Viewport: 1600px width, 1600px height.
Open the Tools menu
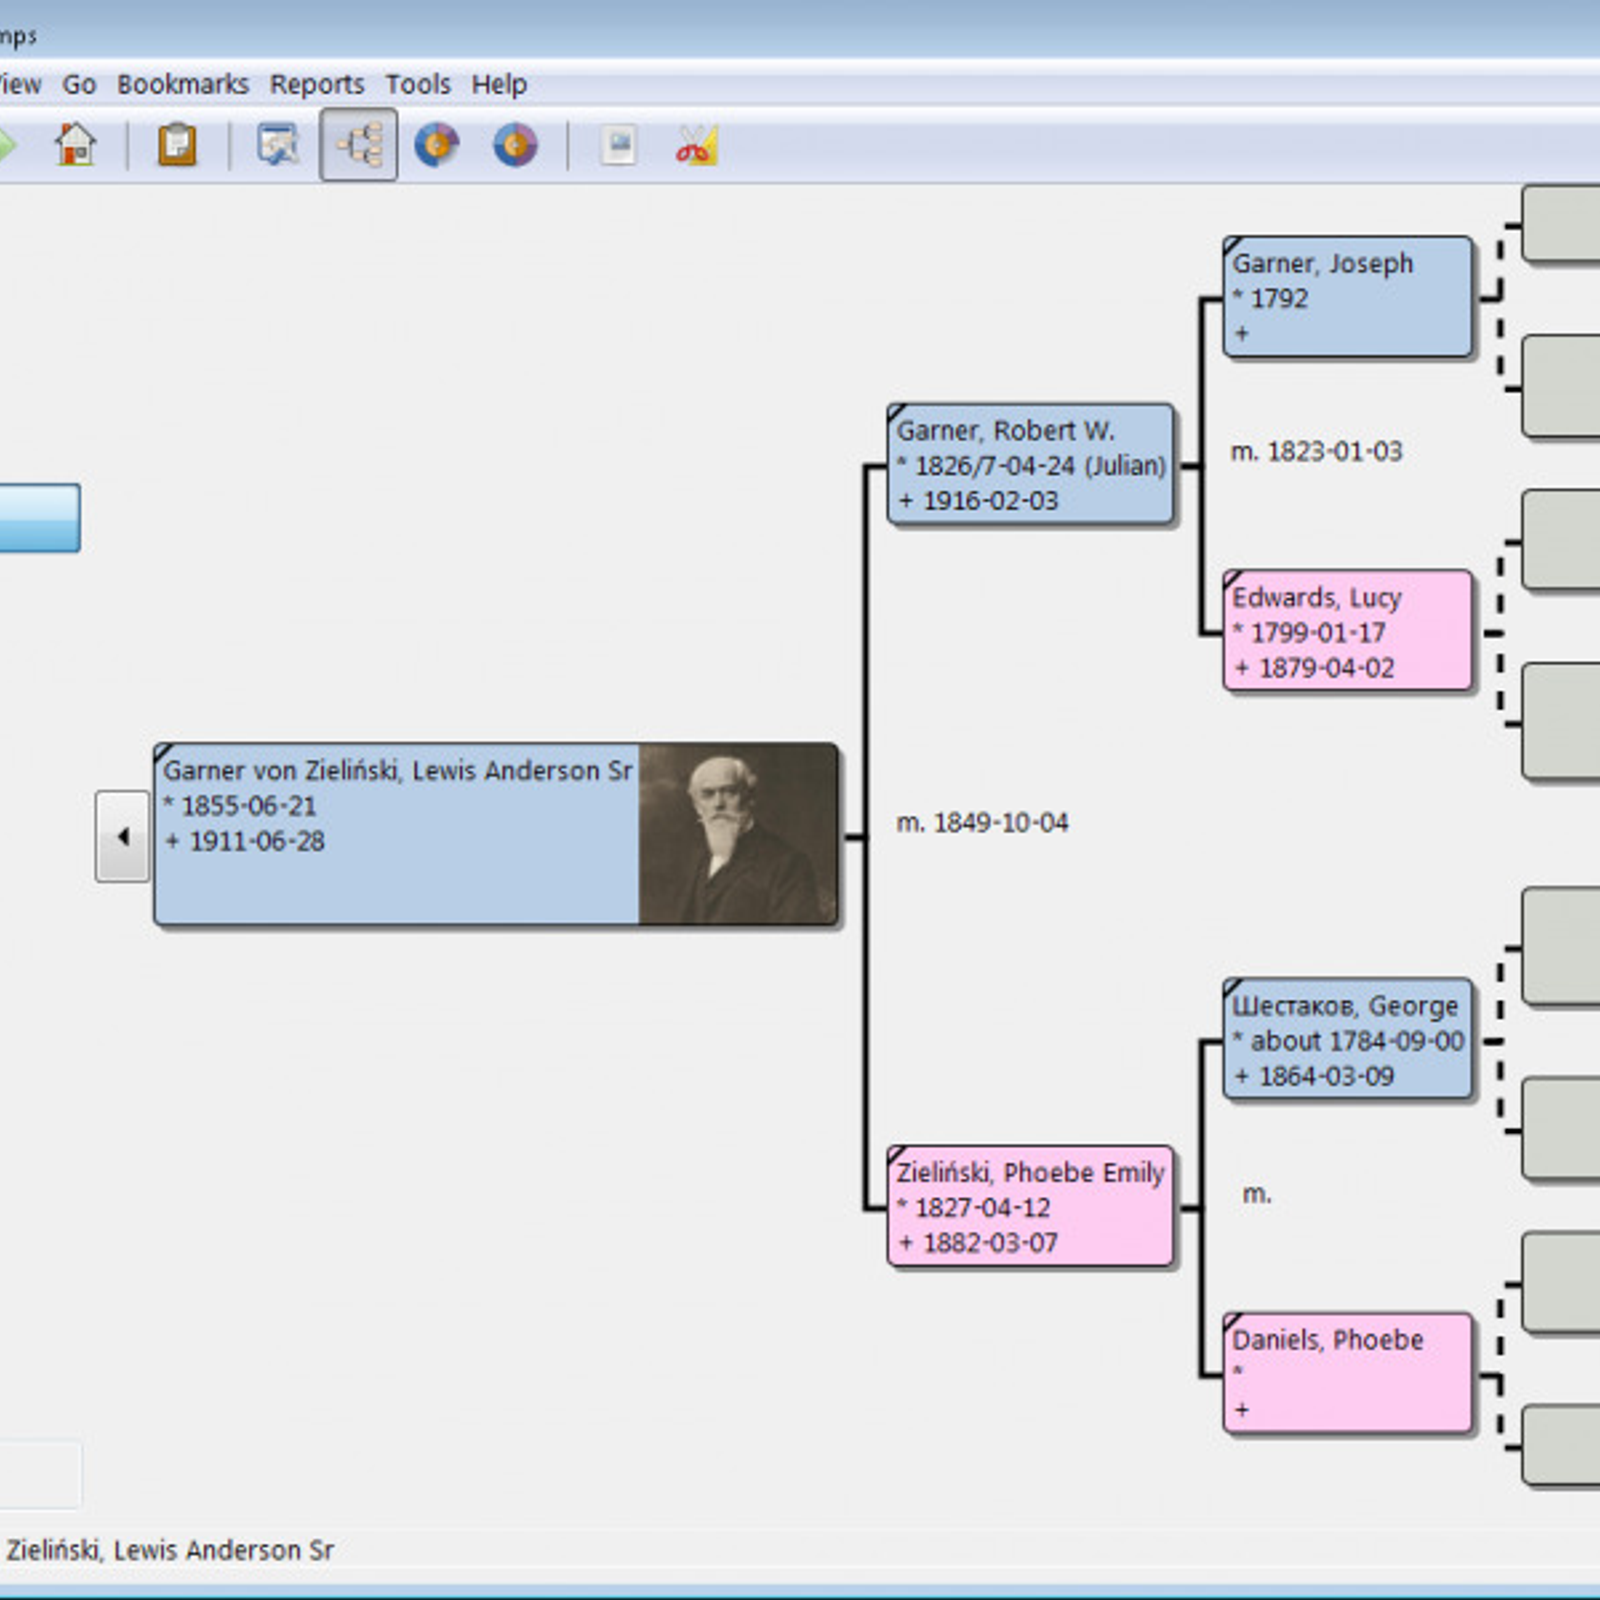(418, 84)
